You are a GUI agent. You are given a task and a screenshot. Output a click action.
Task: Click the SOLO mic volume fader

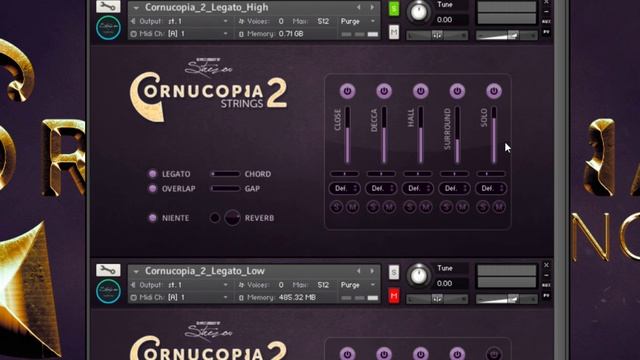tap(493, 135)
